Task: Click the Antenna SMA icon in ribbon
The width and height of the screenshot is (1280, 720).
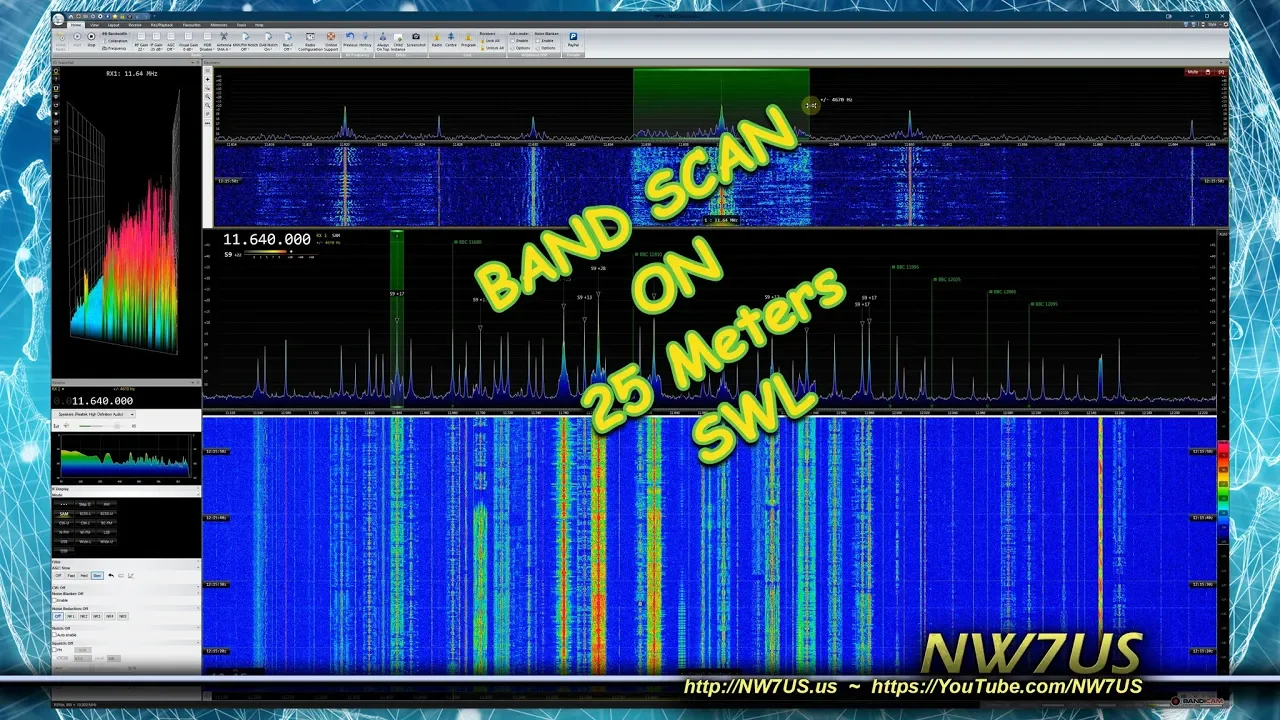Action: 223,39
